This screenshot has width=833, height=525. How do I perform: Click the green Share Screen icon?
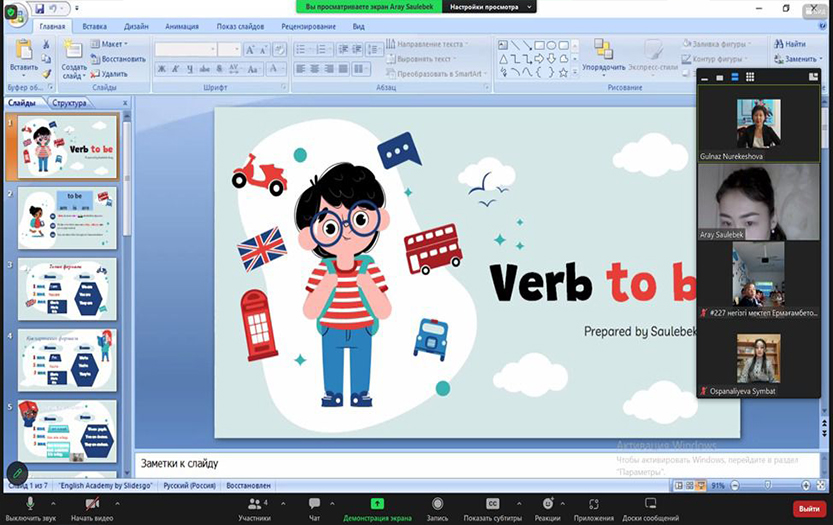(377, 504)
